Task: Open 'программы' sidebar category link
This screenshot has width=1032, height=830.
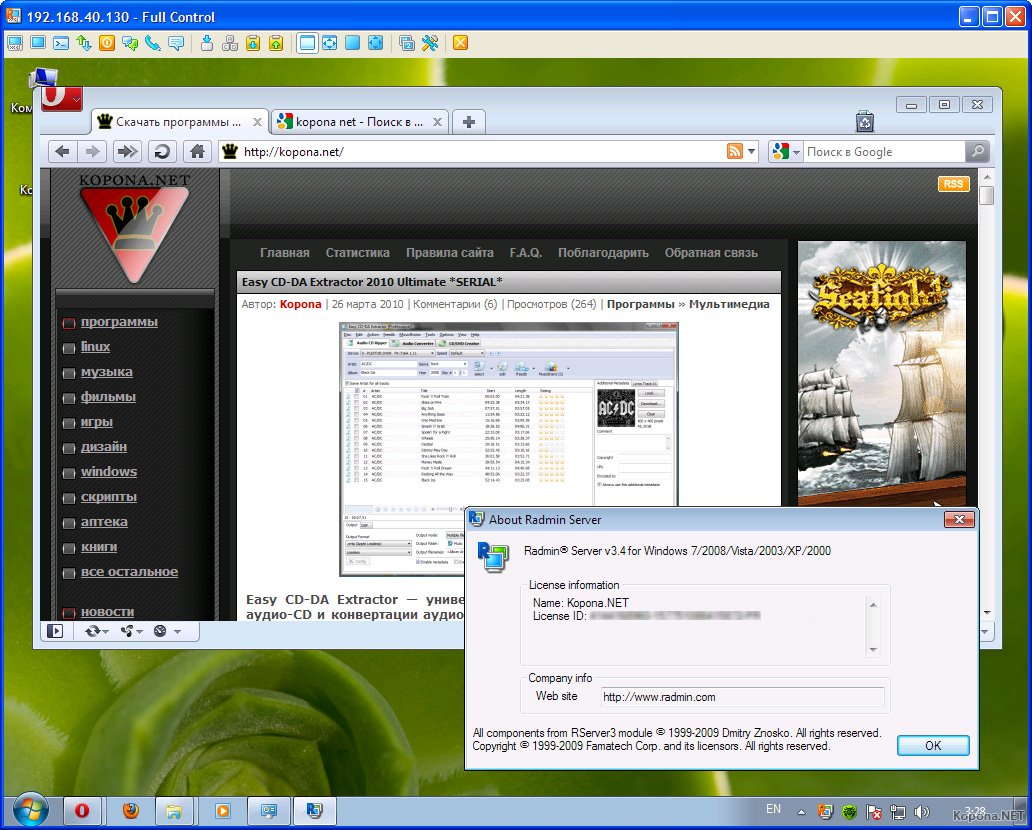Action: click(119, 322)
